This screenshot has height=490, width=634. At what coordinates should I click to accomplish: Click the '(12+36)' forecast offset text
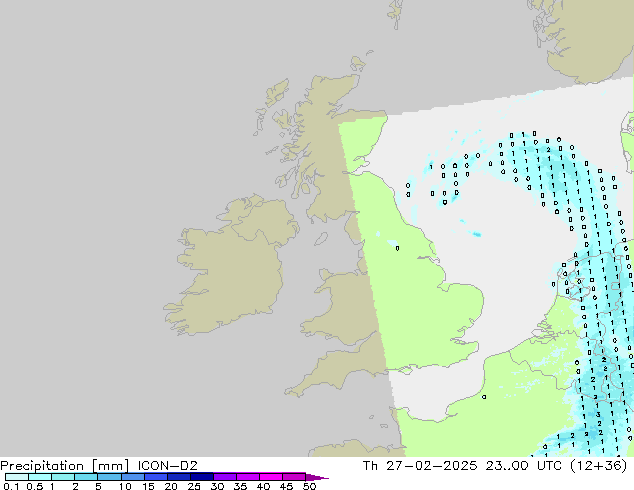click(598, 466)
